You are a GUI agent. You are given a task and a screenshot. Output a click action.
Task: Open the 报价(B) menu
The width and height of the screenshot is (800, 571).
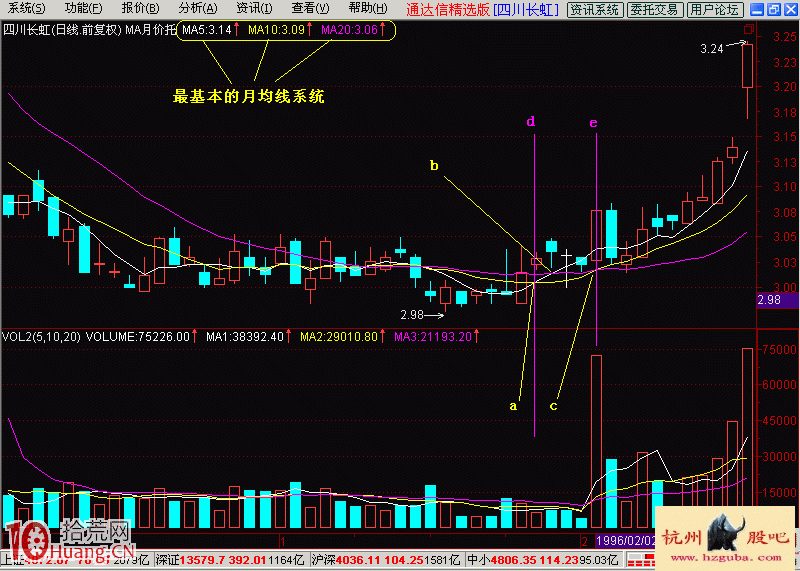(141, 8)
